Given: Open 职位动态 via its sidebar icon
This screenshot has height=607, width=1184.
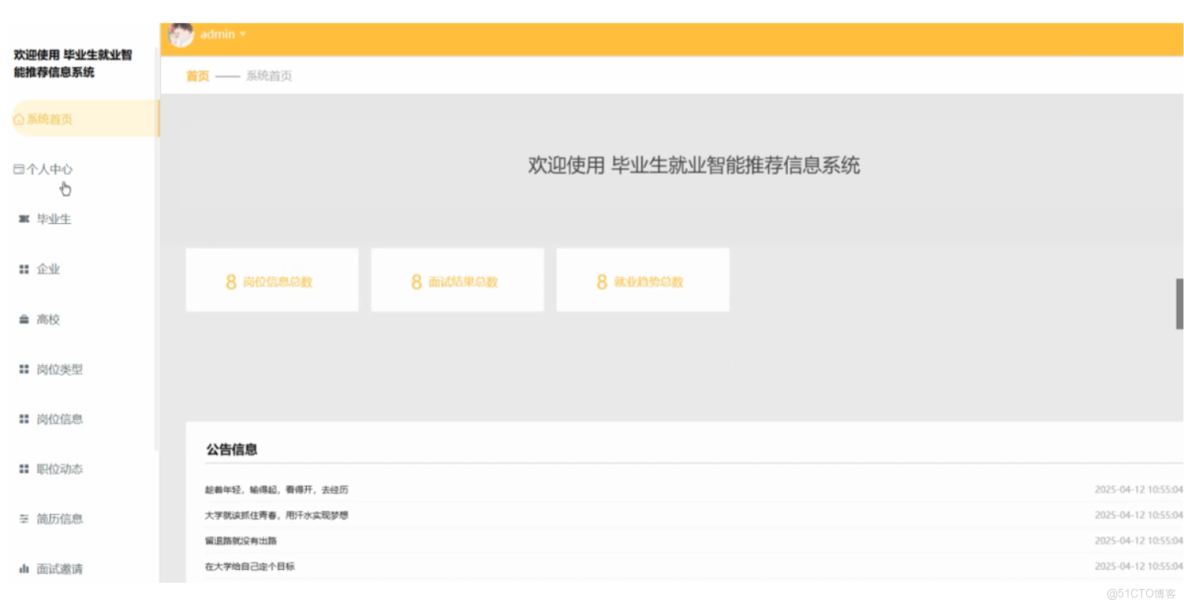Looking at the screenshot, I should coord(26,469).
